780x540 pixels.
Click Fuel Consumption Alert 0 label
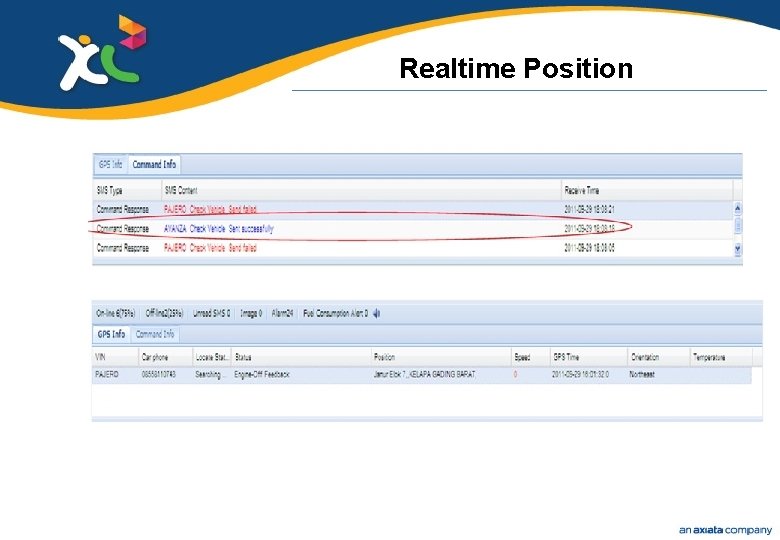click(335, 313)
